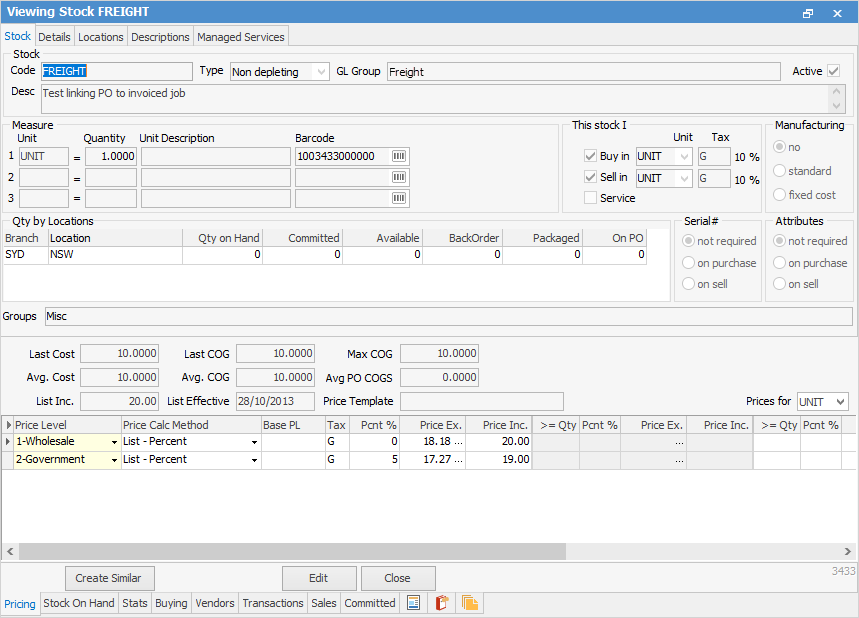Screen dimensions: 859x618
Task: Click the stock Code field FREIGHT
Action: [x=116, y=72]
